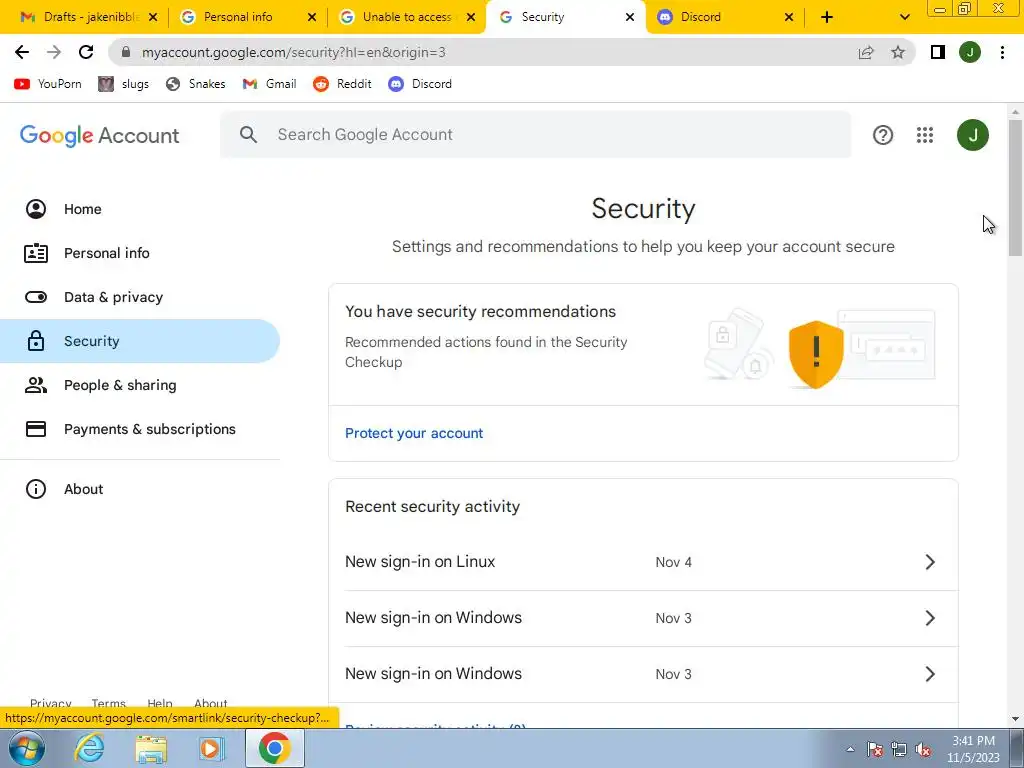The width and height of the screenshot is (1024, 768).
Task: Open the Chrome side panel icon
Action: point(938,52)
